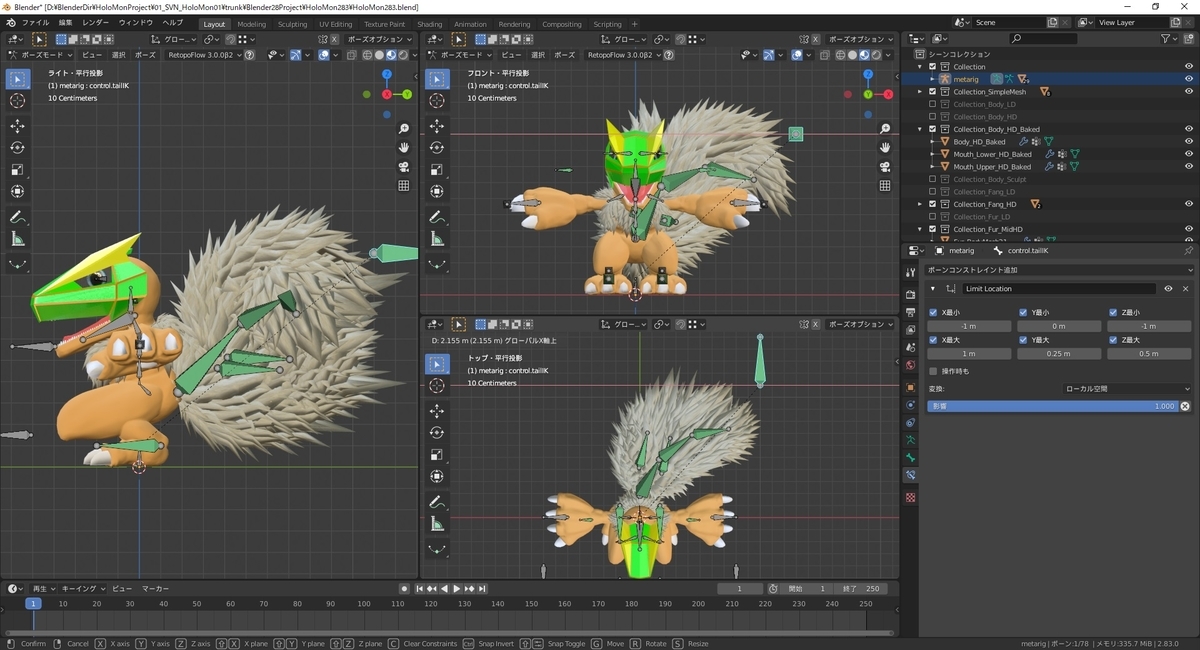Open the Armature data properties tab

[x=910, y=440]
